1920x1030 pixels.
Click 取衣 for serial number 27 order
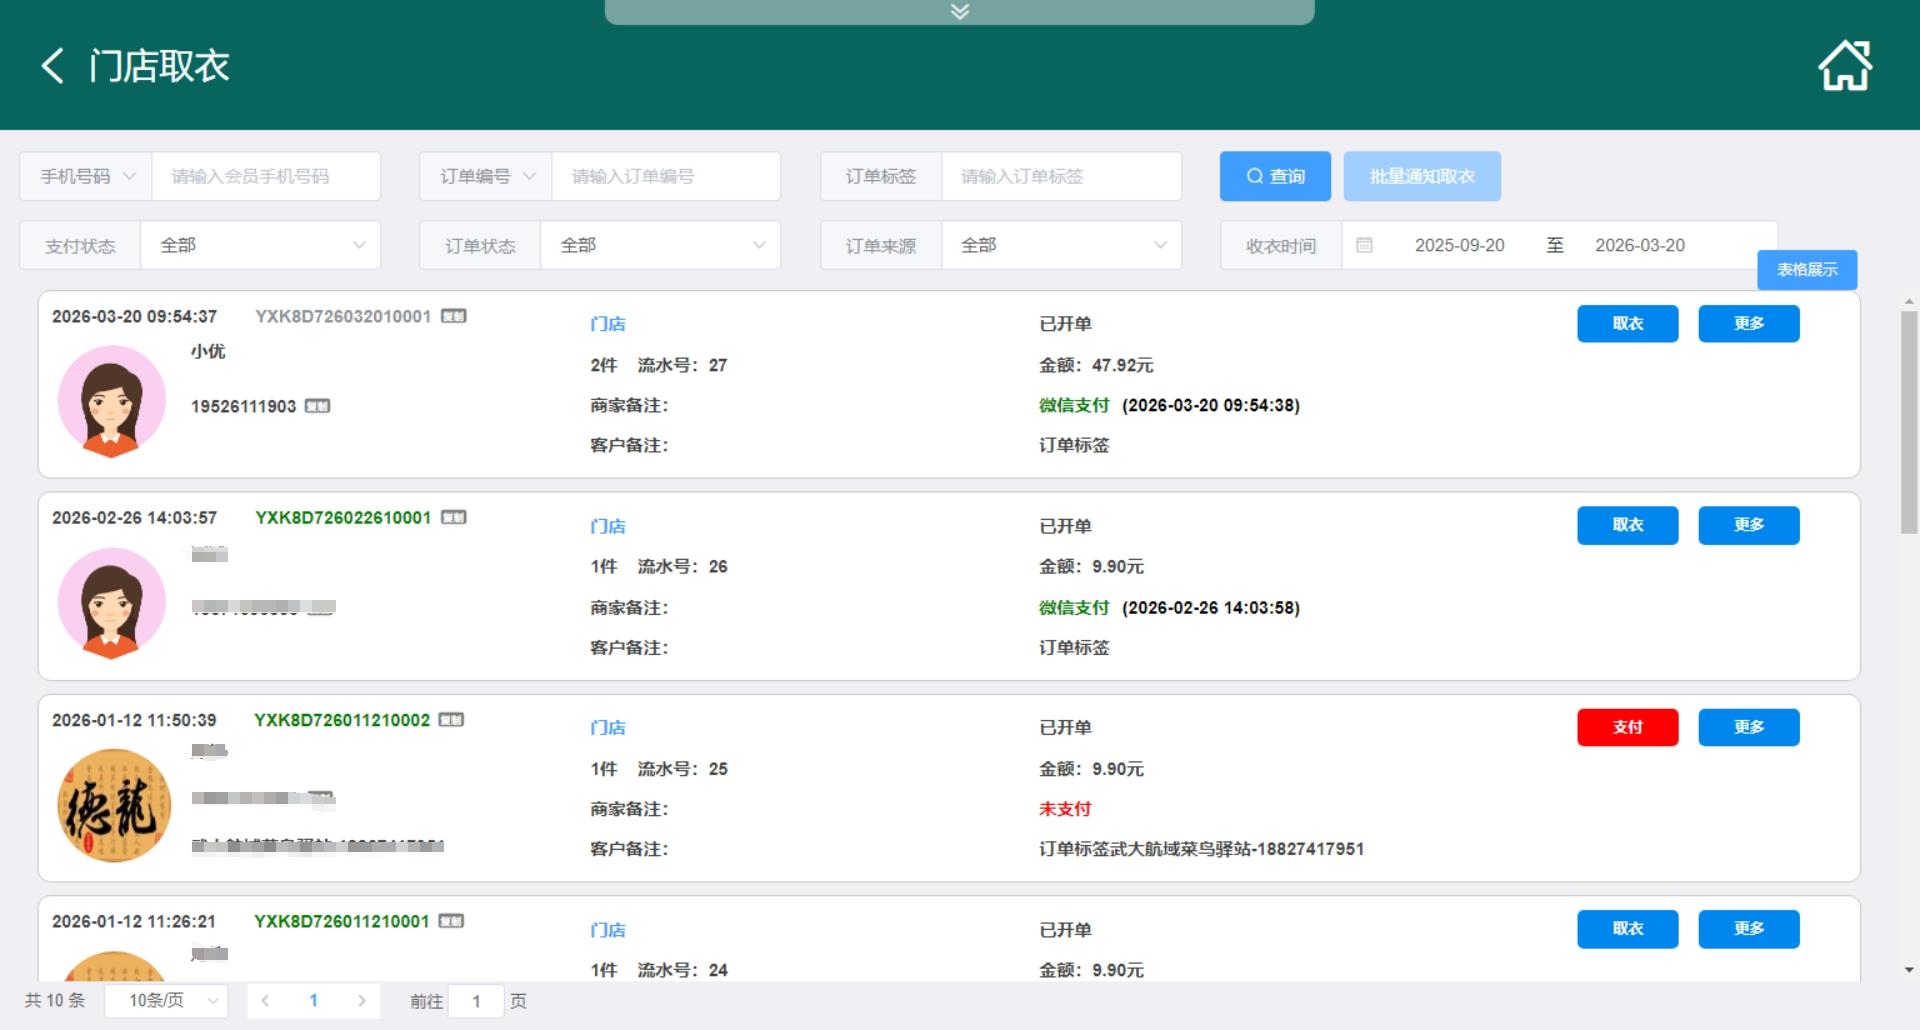(x=1627, y=324)
